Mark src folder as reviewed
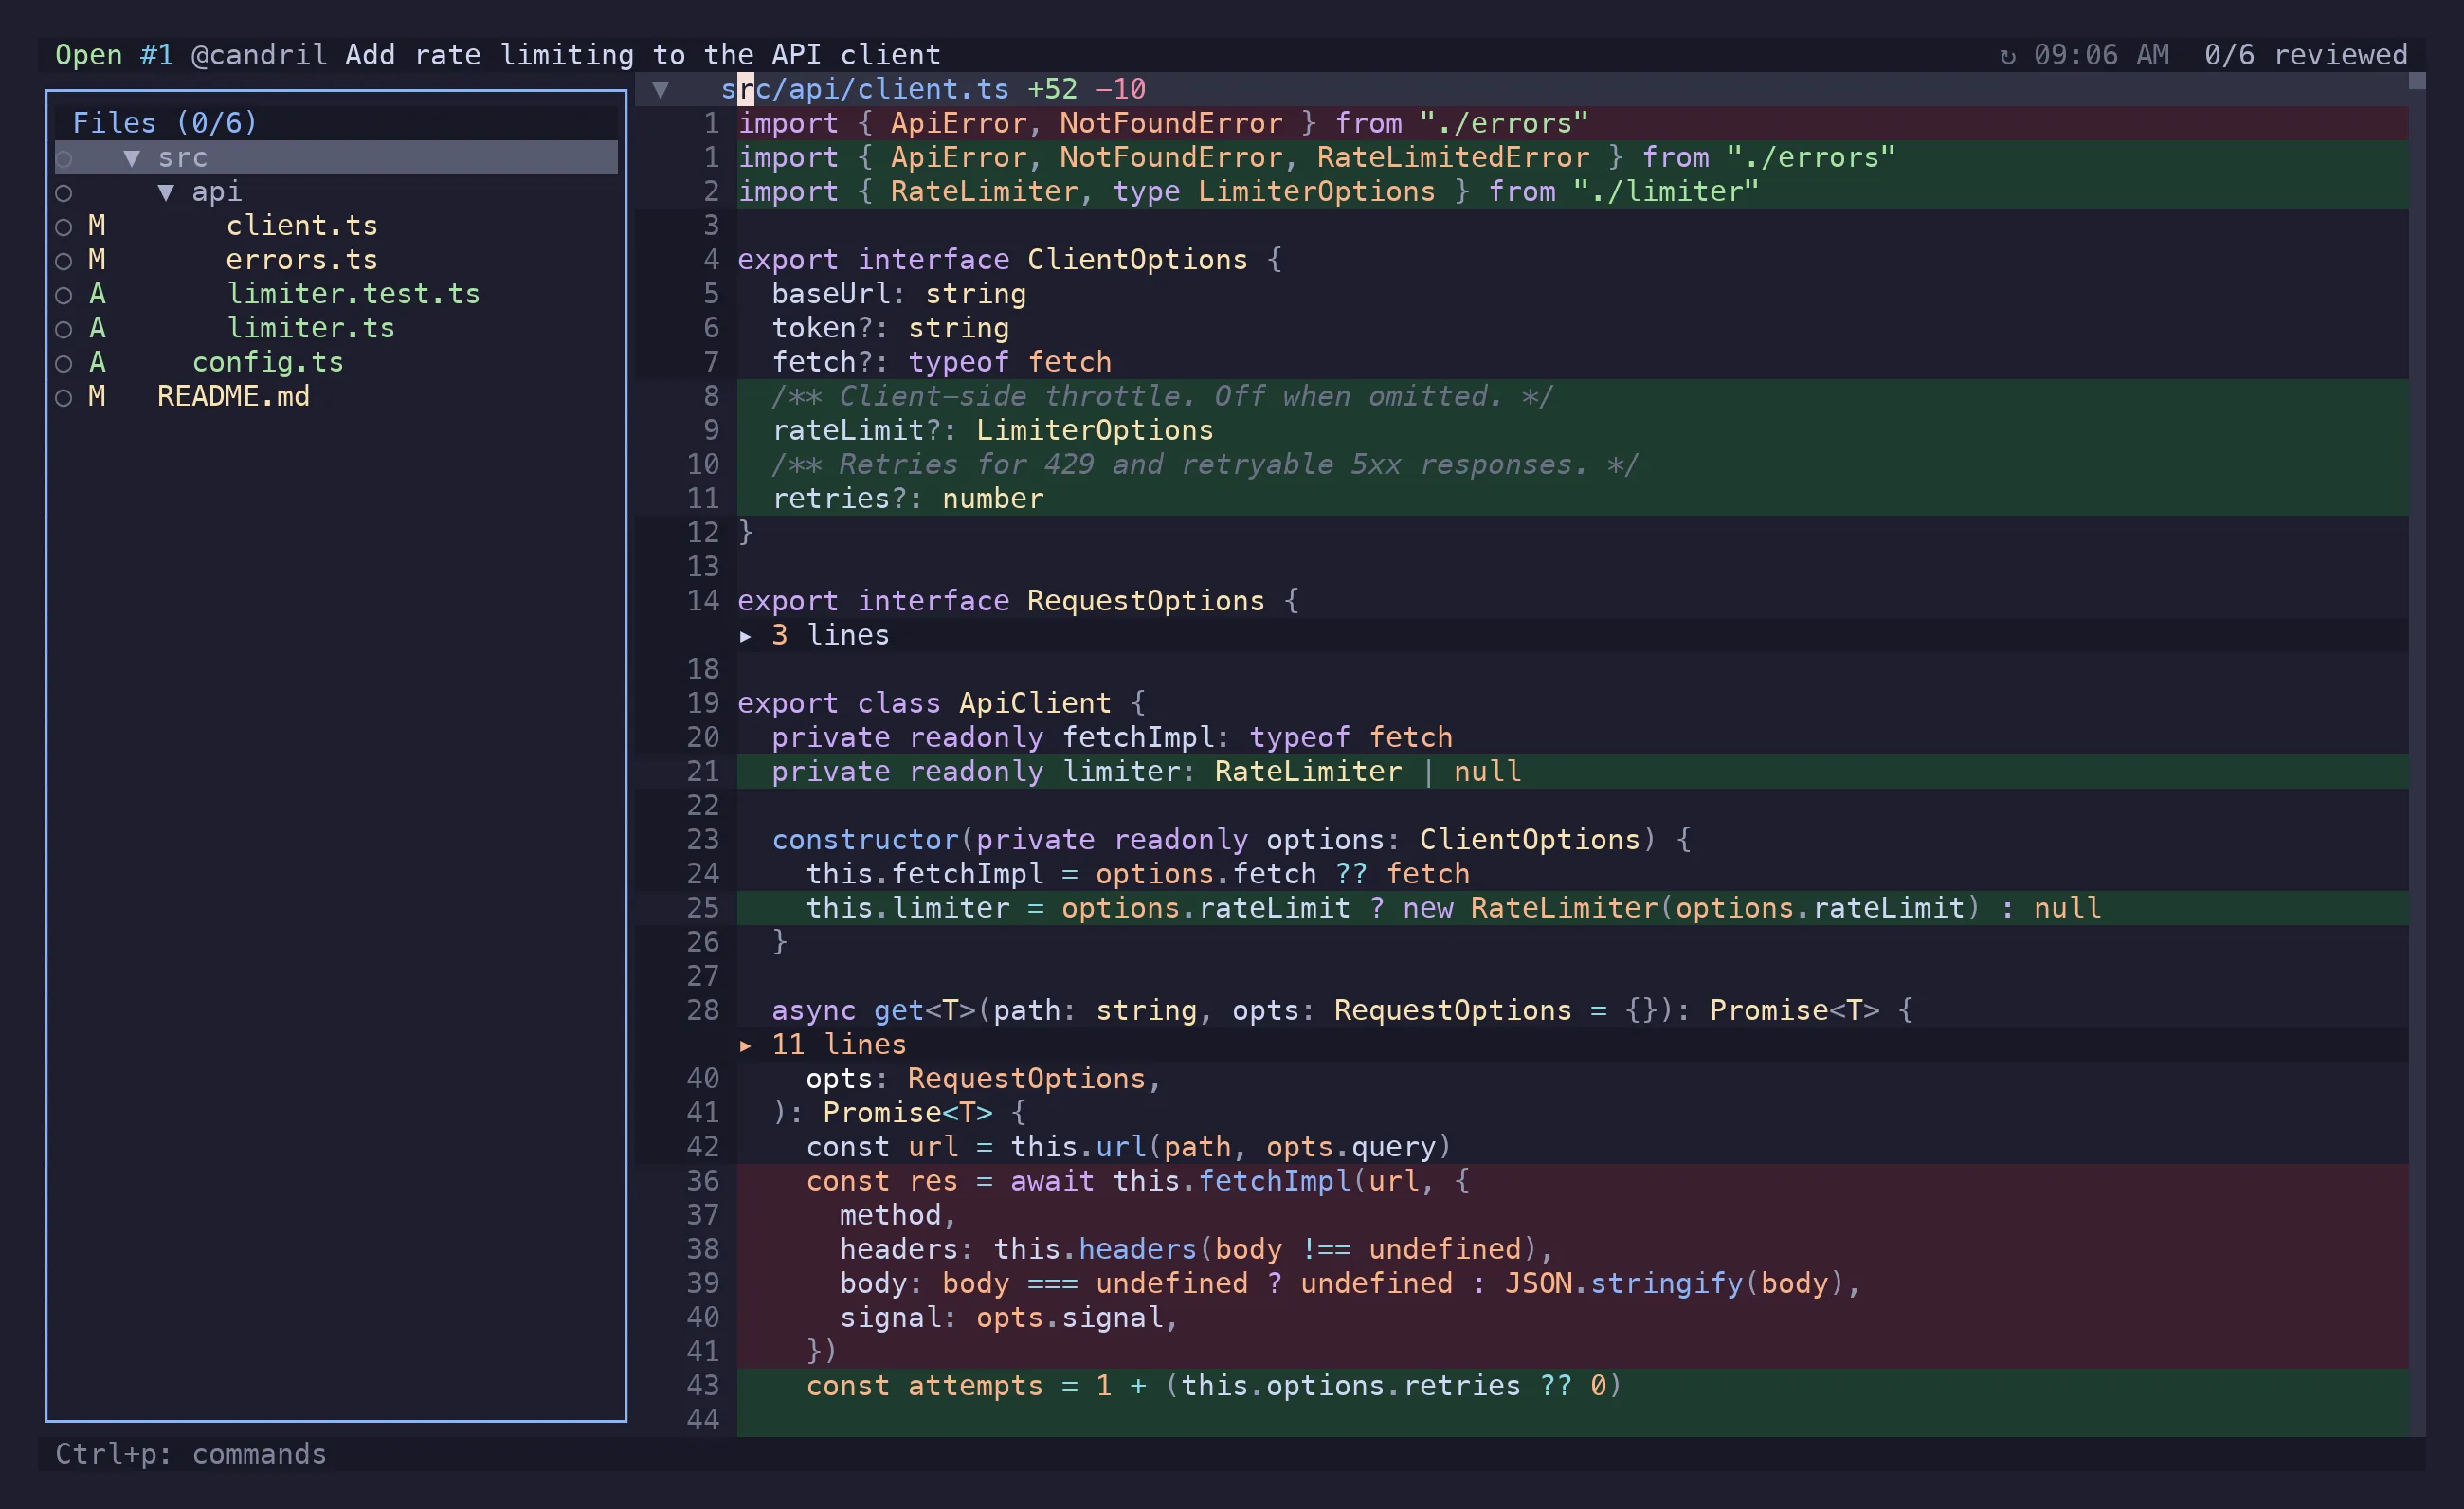Image resolution: width=2464 pixels, height=1509 pixels. (64, 158)
